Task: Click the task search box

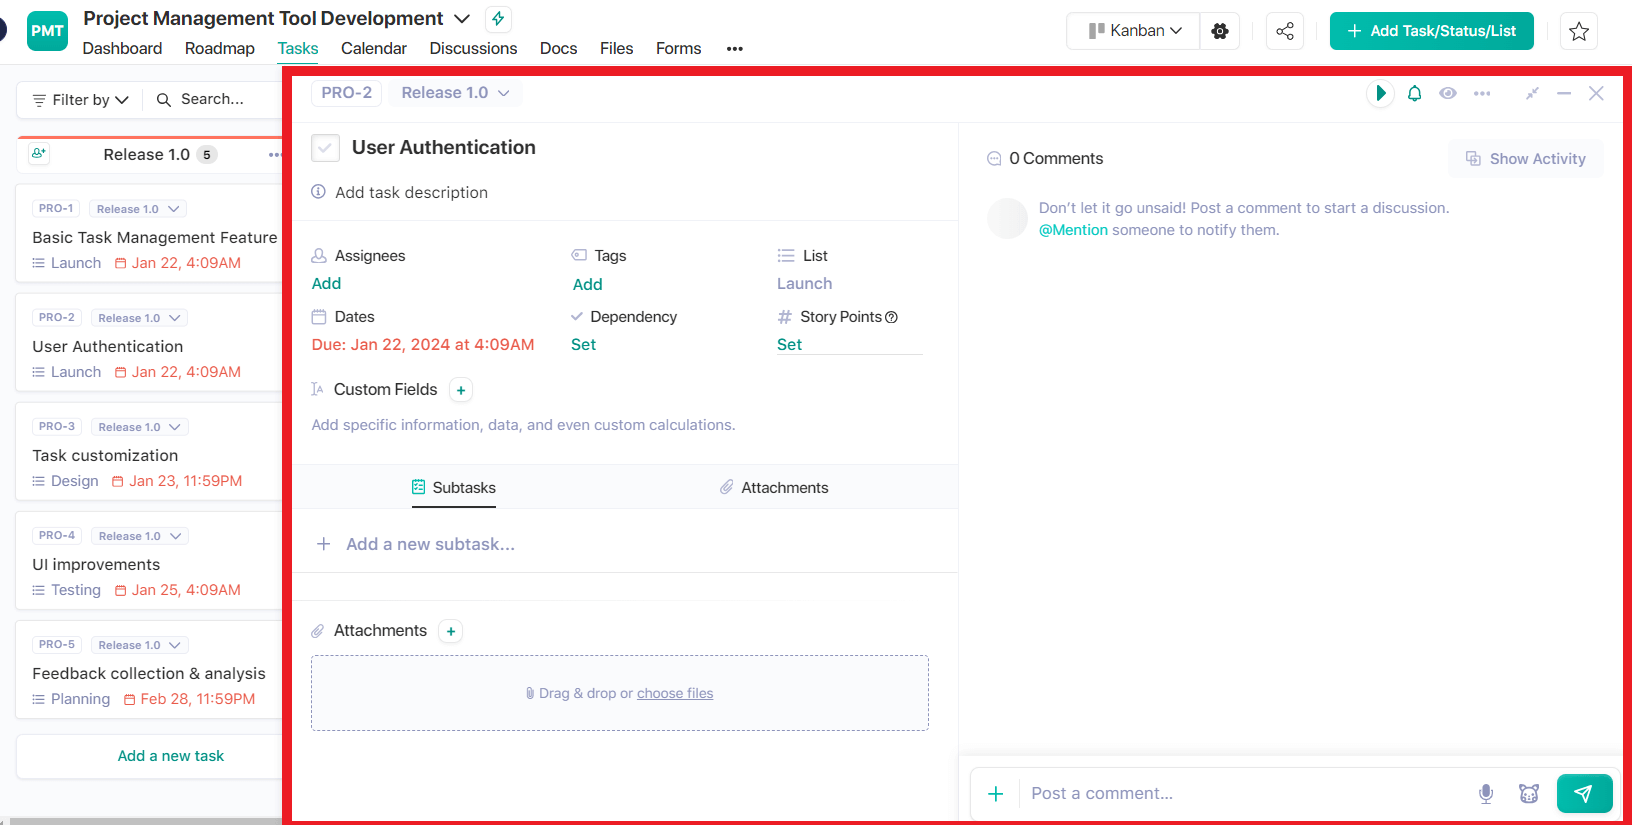Action: click(212, 100)
